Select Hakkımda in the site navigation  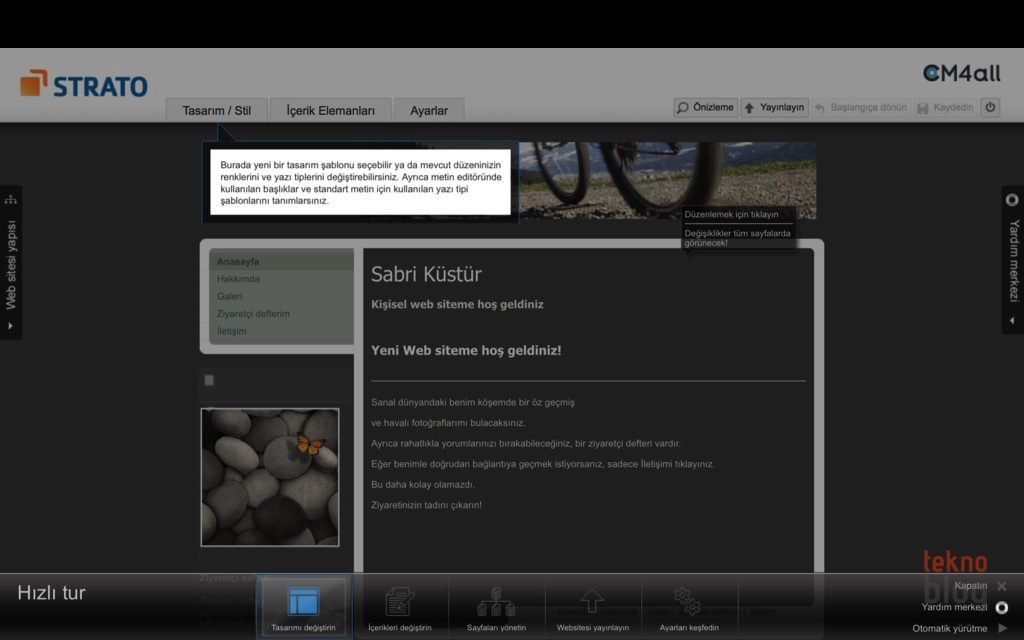click(238, 279)
